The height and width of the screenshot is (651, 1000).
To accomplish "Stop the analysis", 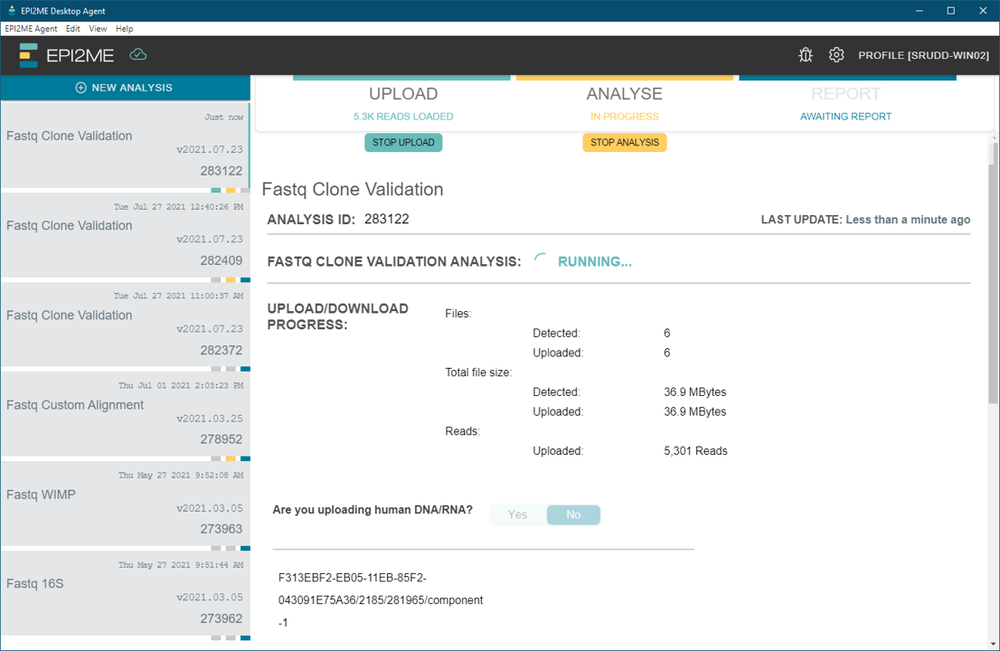I will [624, 142].
